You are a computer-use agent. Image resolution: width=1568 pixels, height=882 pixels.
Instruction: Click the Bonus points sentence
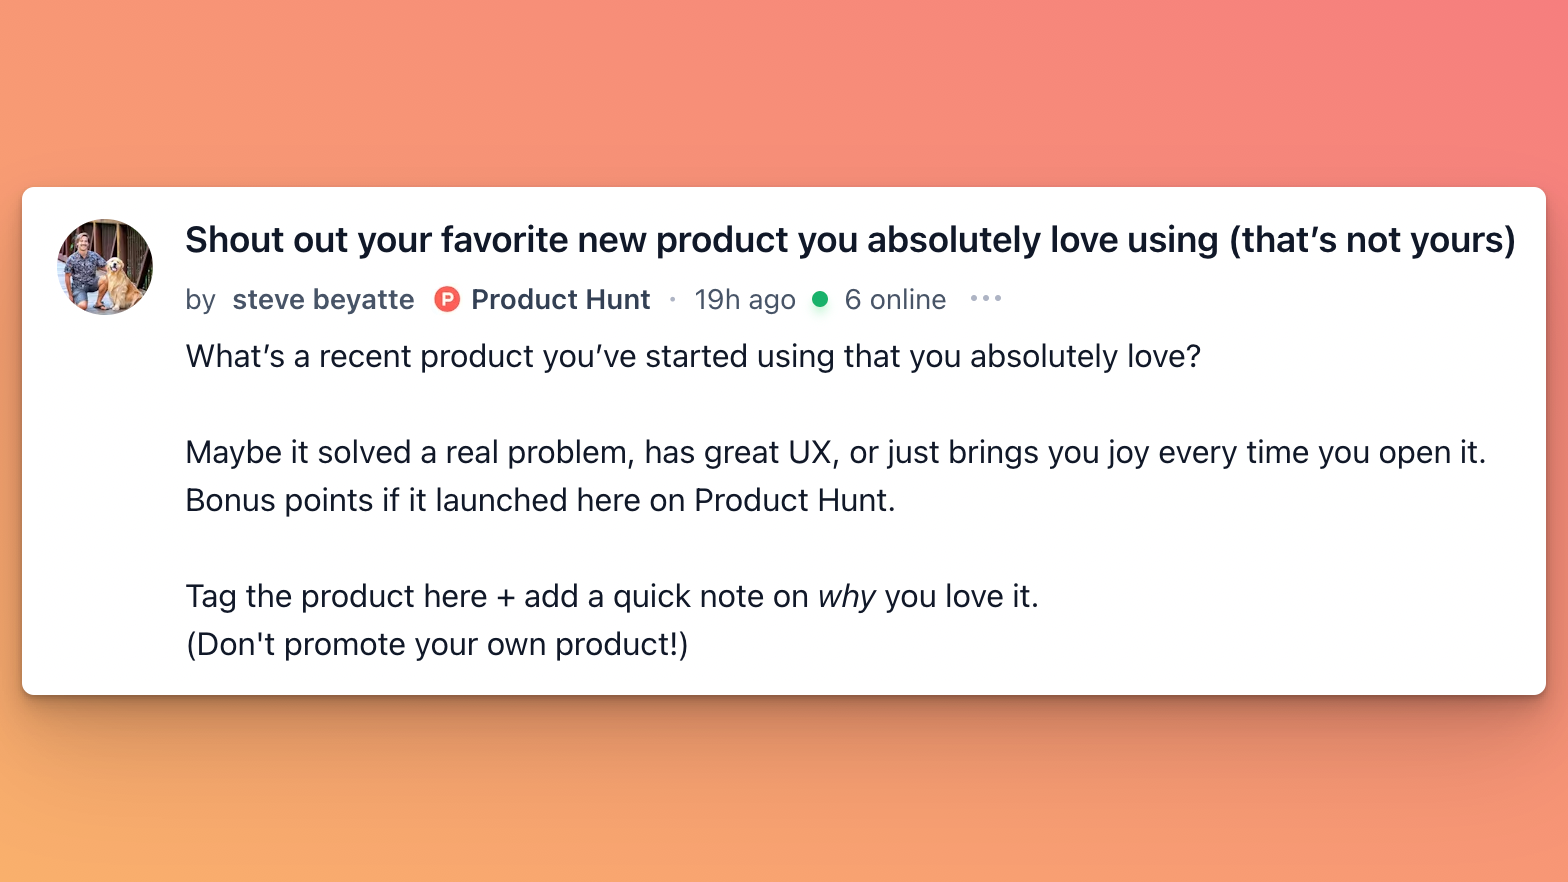pyautogui.click(x=540, y=500)
